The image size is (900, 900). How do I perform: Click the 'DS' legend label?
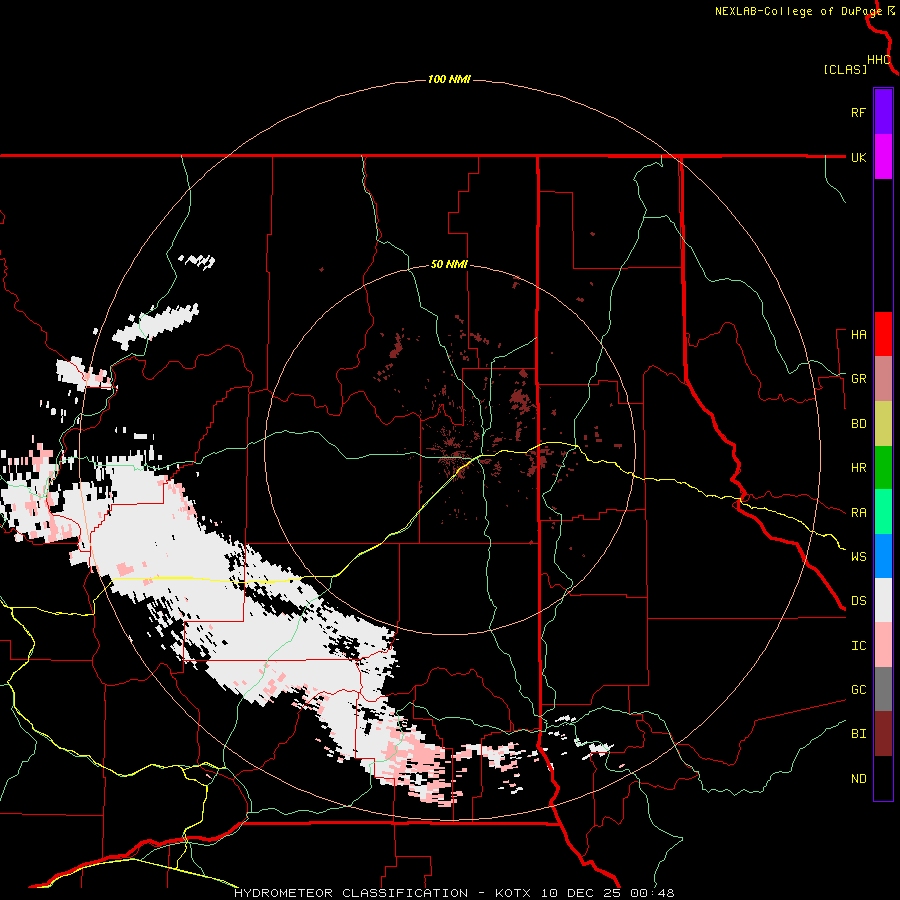click(x=858, y=601)
